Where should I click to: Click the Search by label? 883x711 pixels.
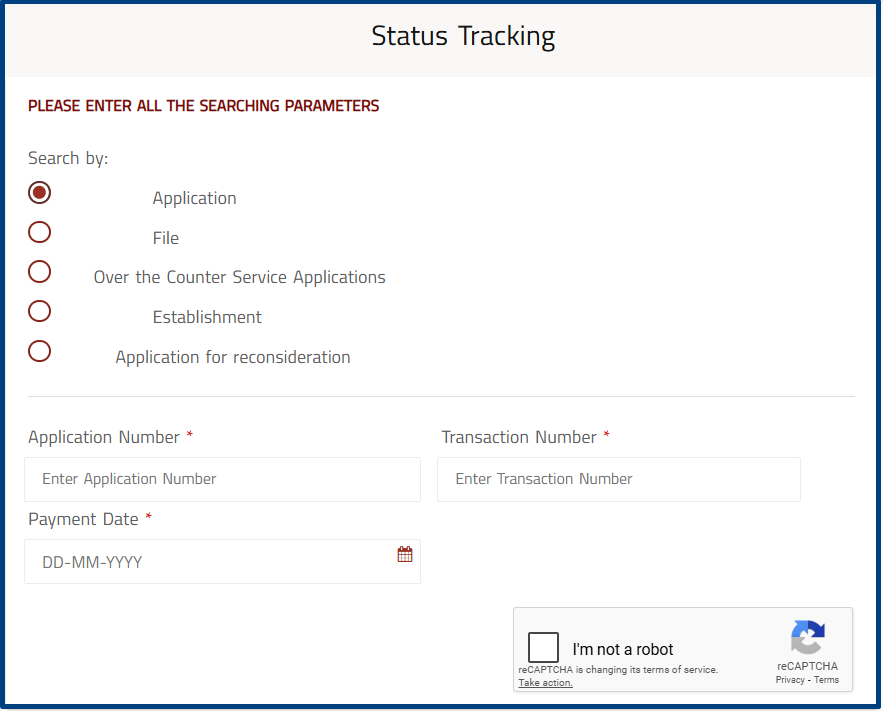[67, 158]
